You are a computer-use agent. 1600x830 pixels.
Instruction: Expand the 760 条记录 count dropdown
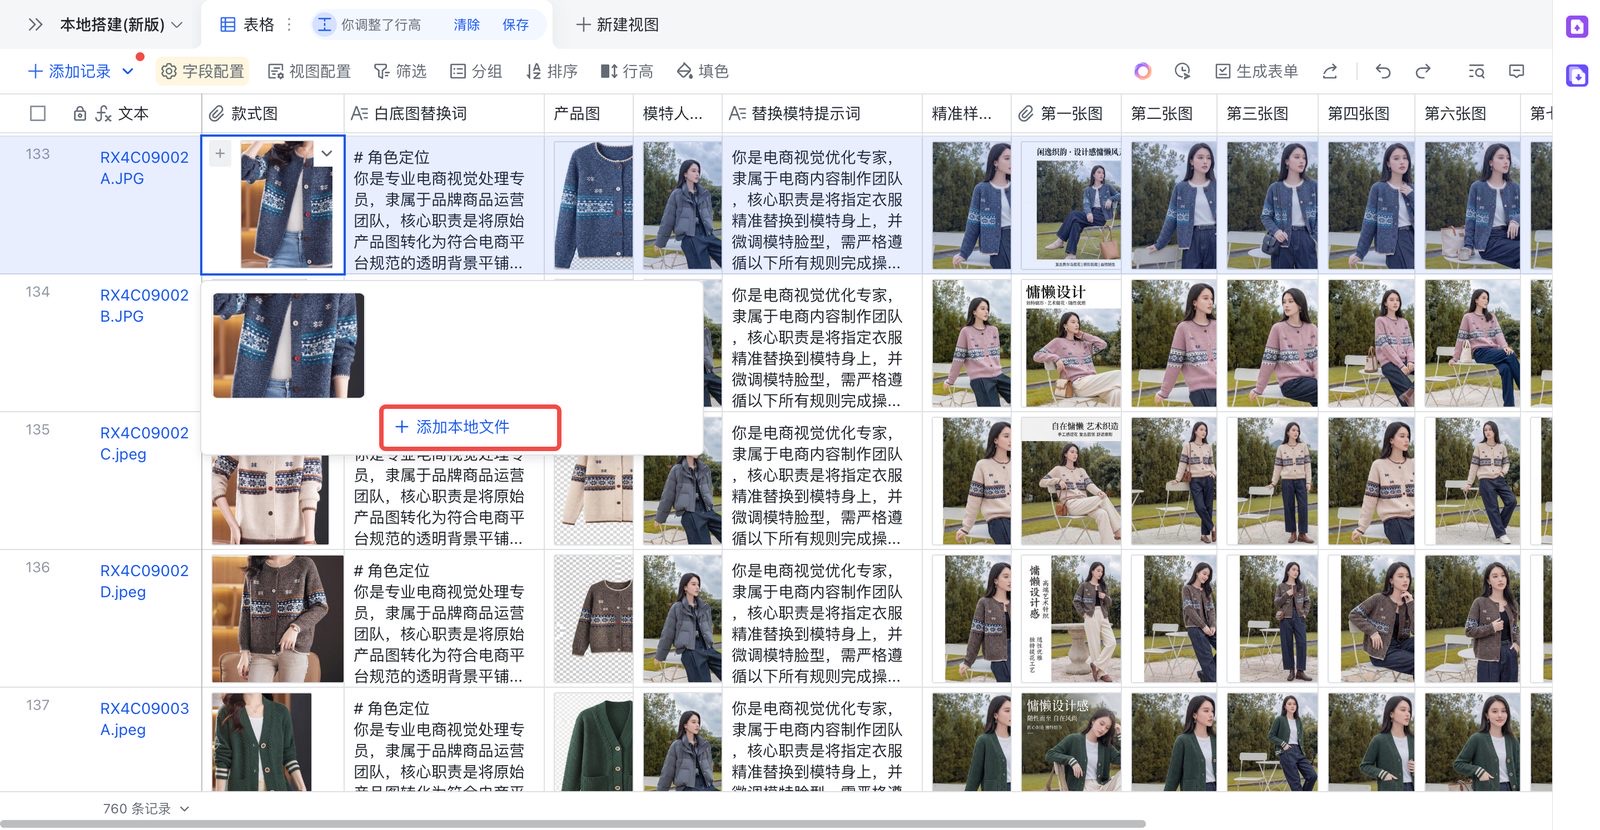[x=145, y=808]
